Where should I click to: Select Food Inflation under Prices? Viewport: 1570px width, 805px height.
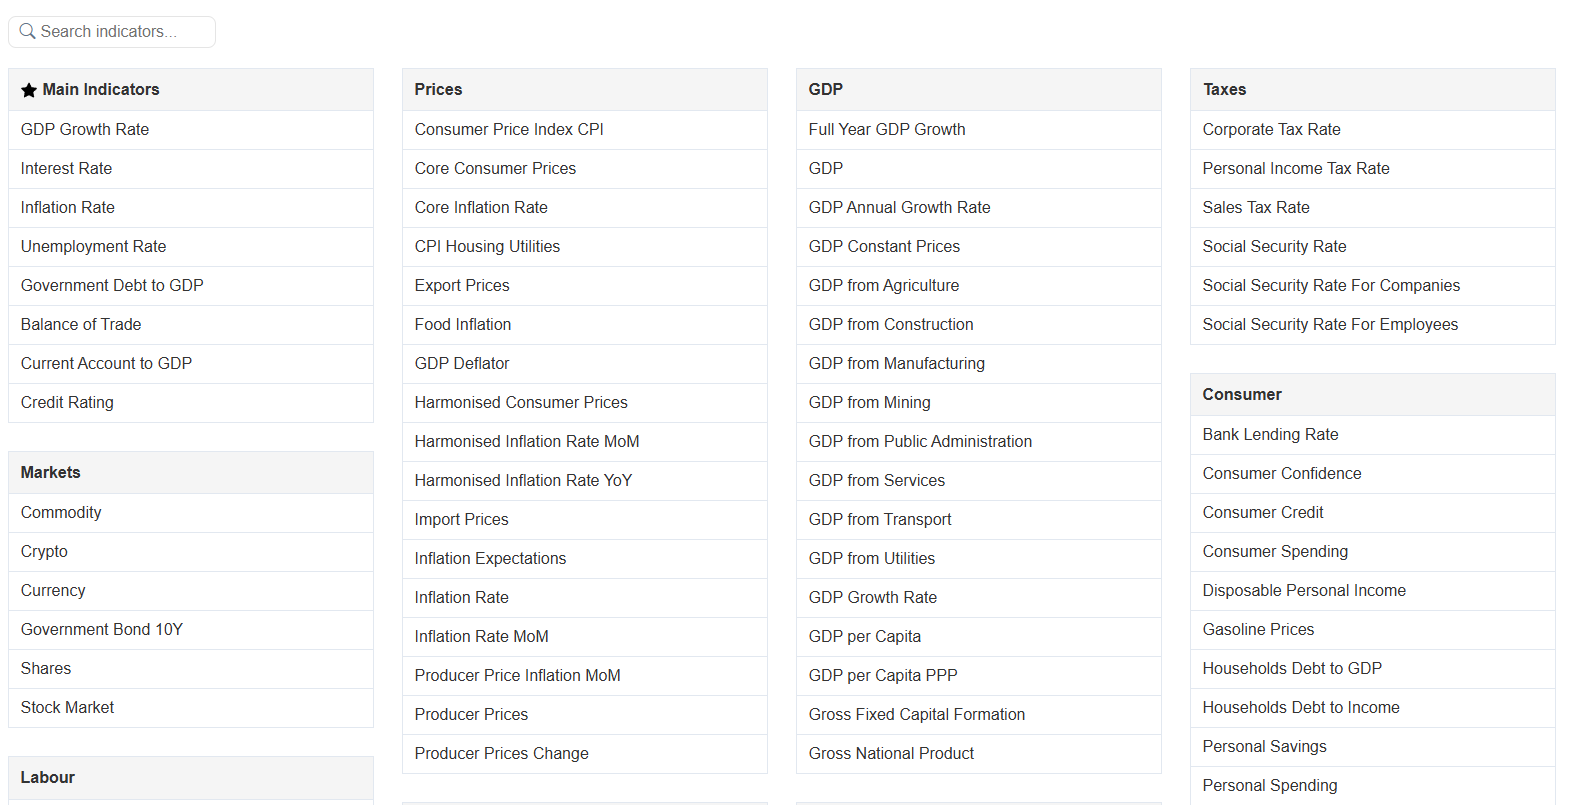[463, 324]
